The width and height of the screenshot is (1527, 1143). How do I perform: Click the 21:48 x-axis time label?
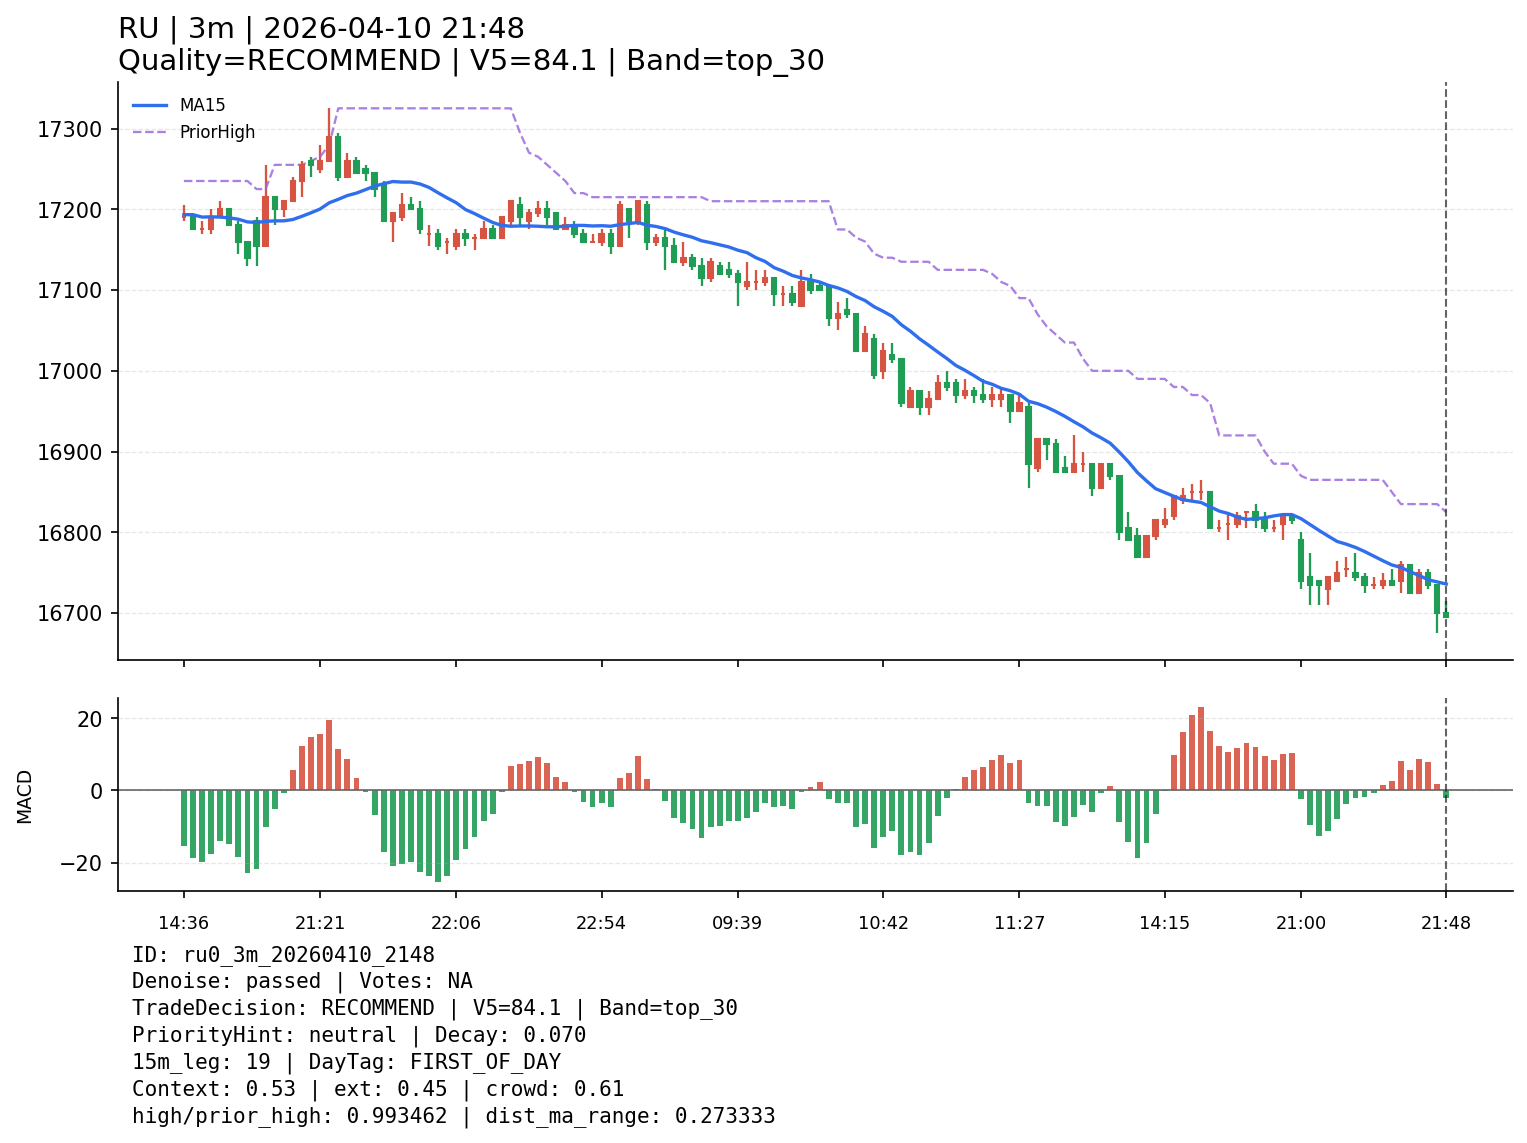1445,923
